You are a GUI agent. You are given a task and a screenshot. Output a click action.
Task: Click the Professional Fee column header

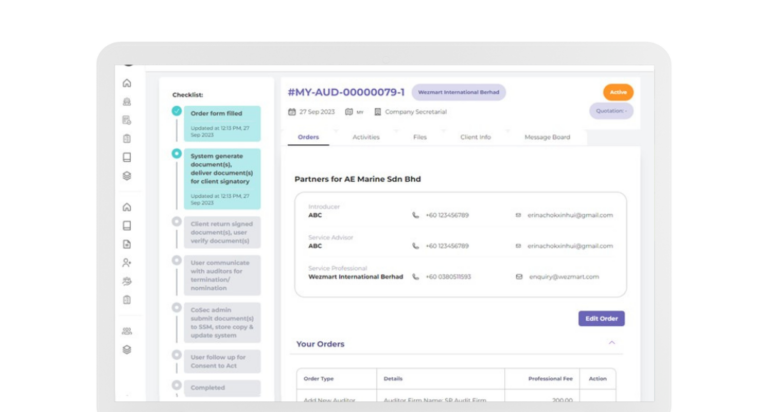550,379
